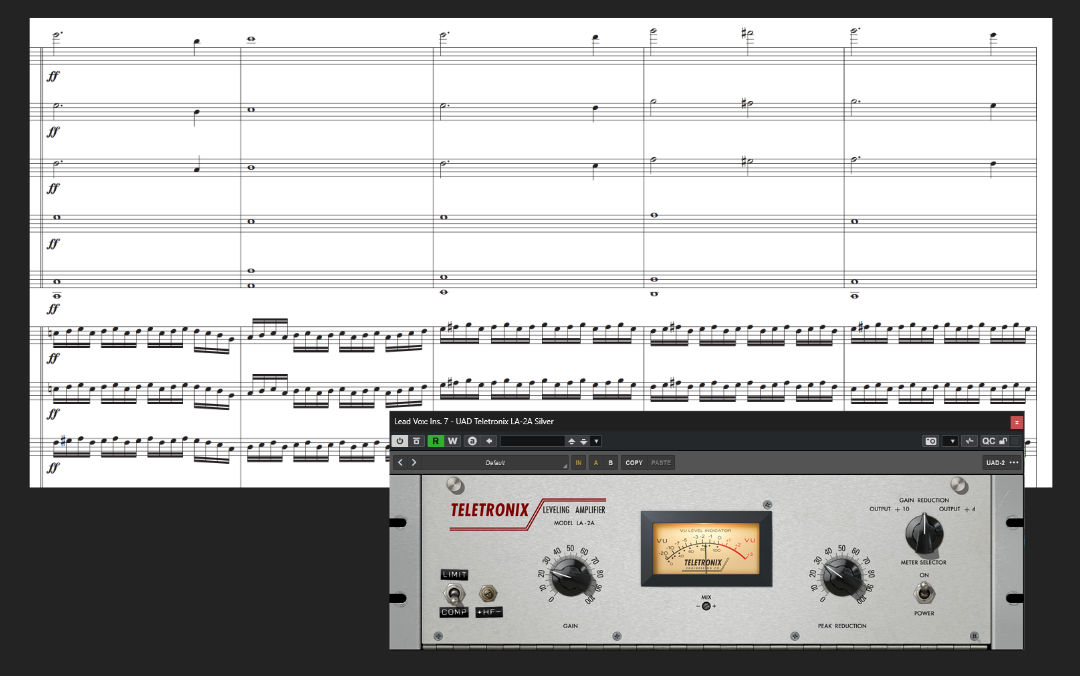
Task: Click the VU level indicator meter
Action: point(706,549)
